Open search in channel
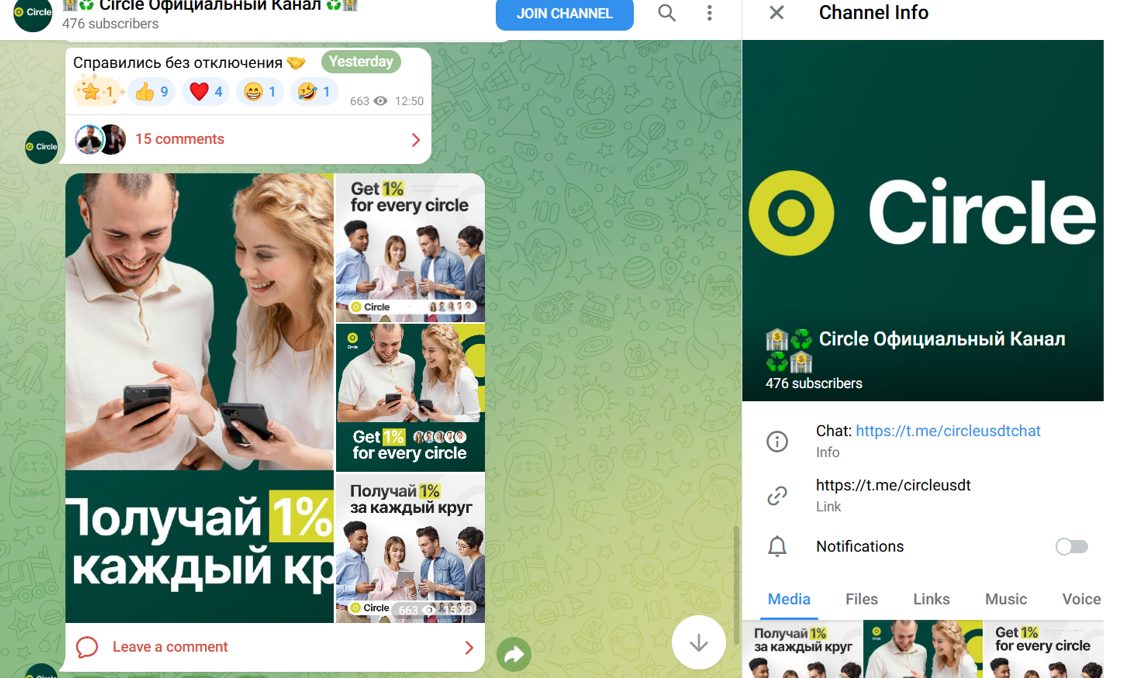This screenshot has width=1138, height=678. tap(666, 13)
